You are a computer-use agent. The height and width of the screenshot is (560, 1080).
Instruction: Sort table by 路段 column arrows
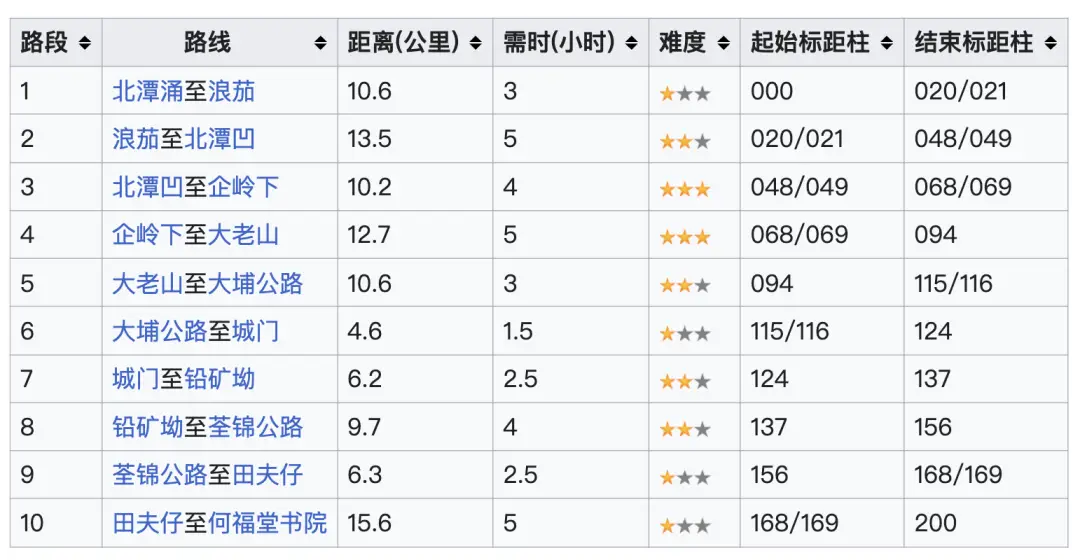click(85, 43)
